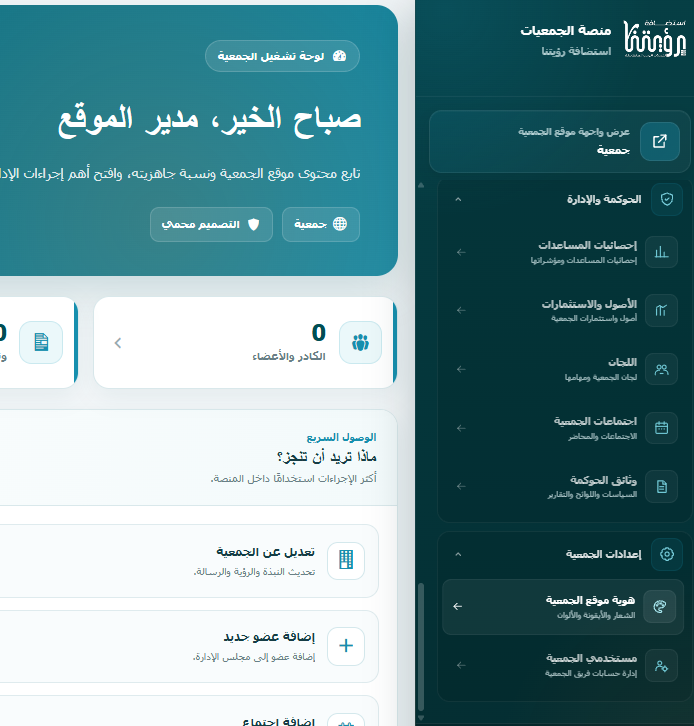
Task: Click the document icon for وثائق الحوكمة
Action: pos(661,487)
